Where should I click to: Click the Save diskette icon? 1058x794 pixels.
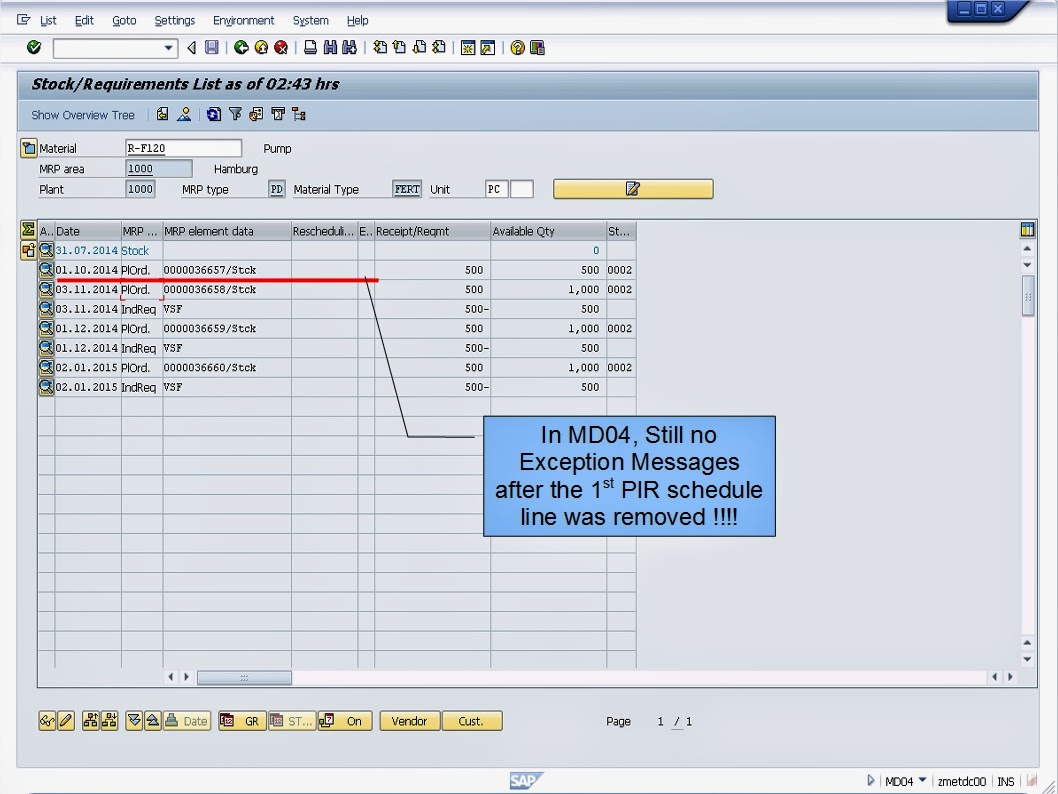212,47
